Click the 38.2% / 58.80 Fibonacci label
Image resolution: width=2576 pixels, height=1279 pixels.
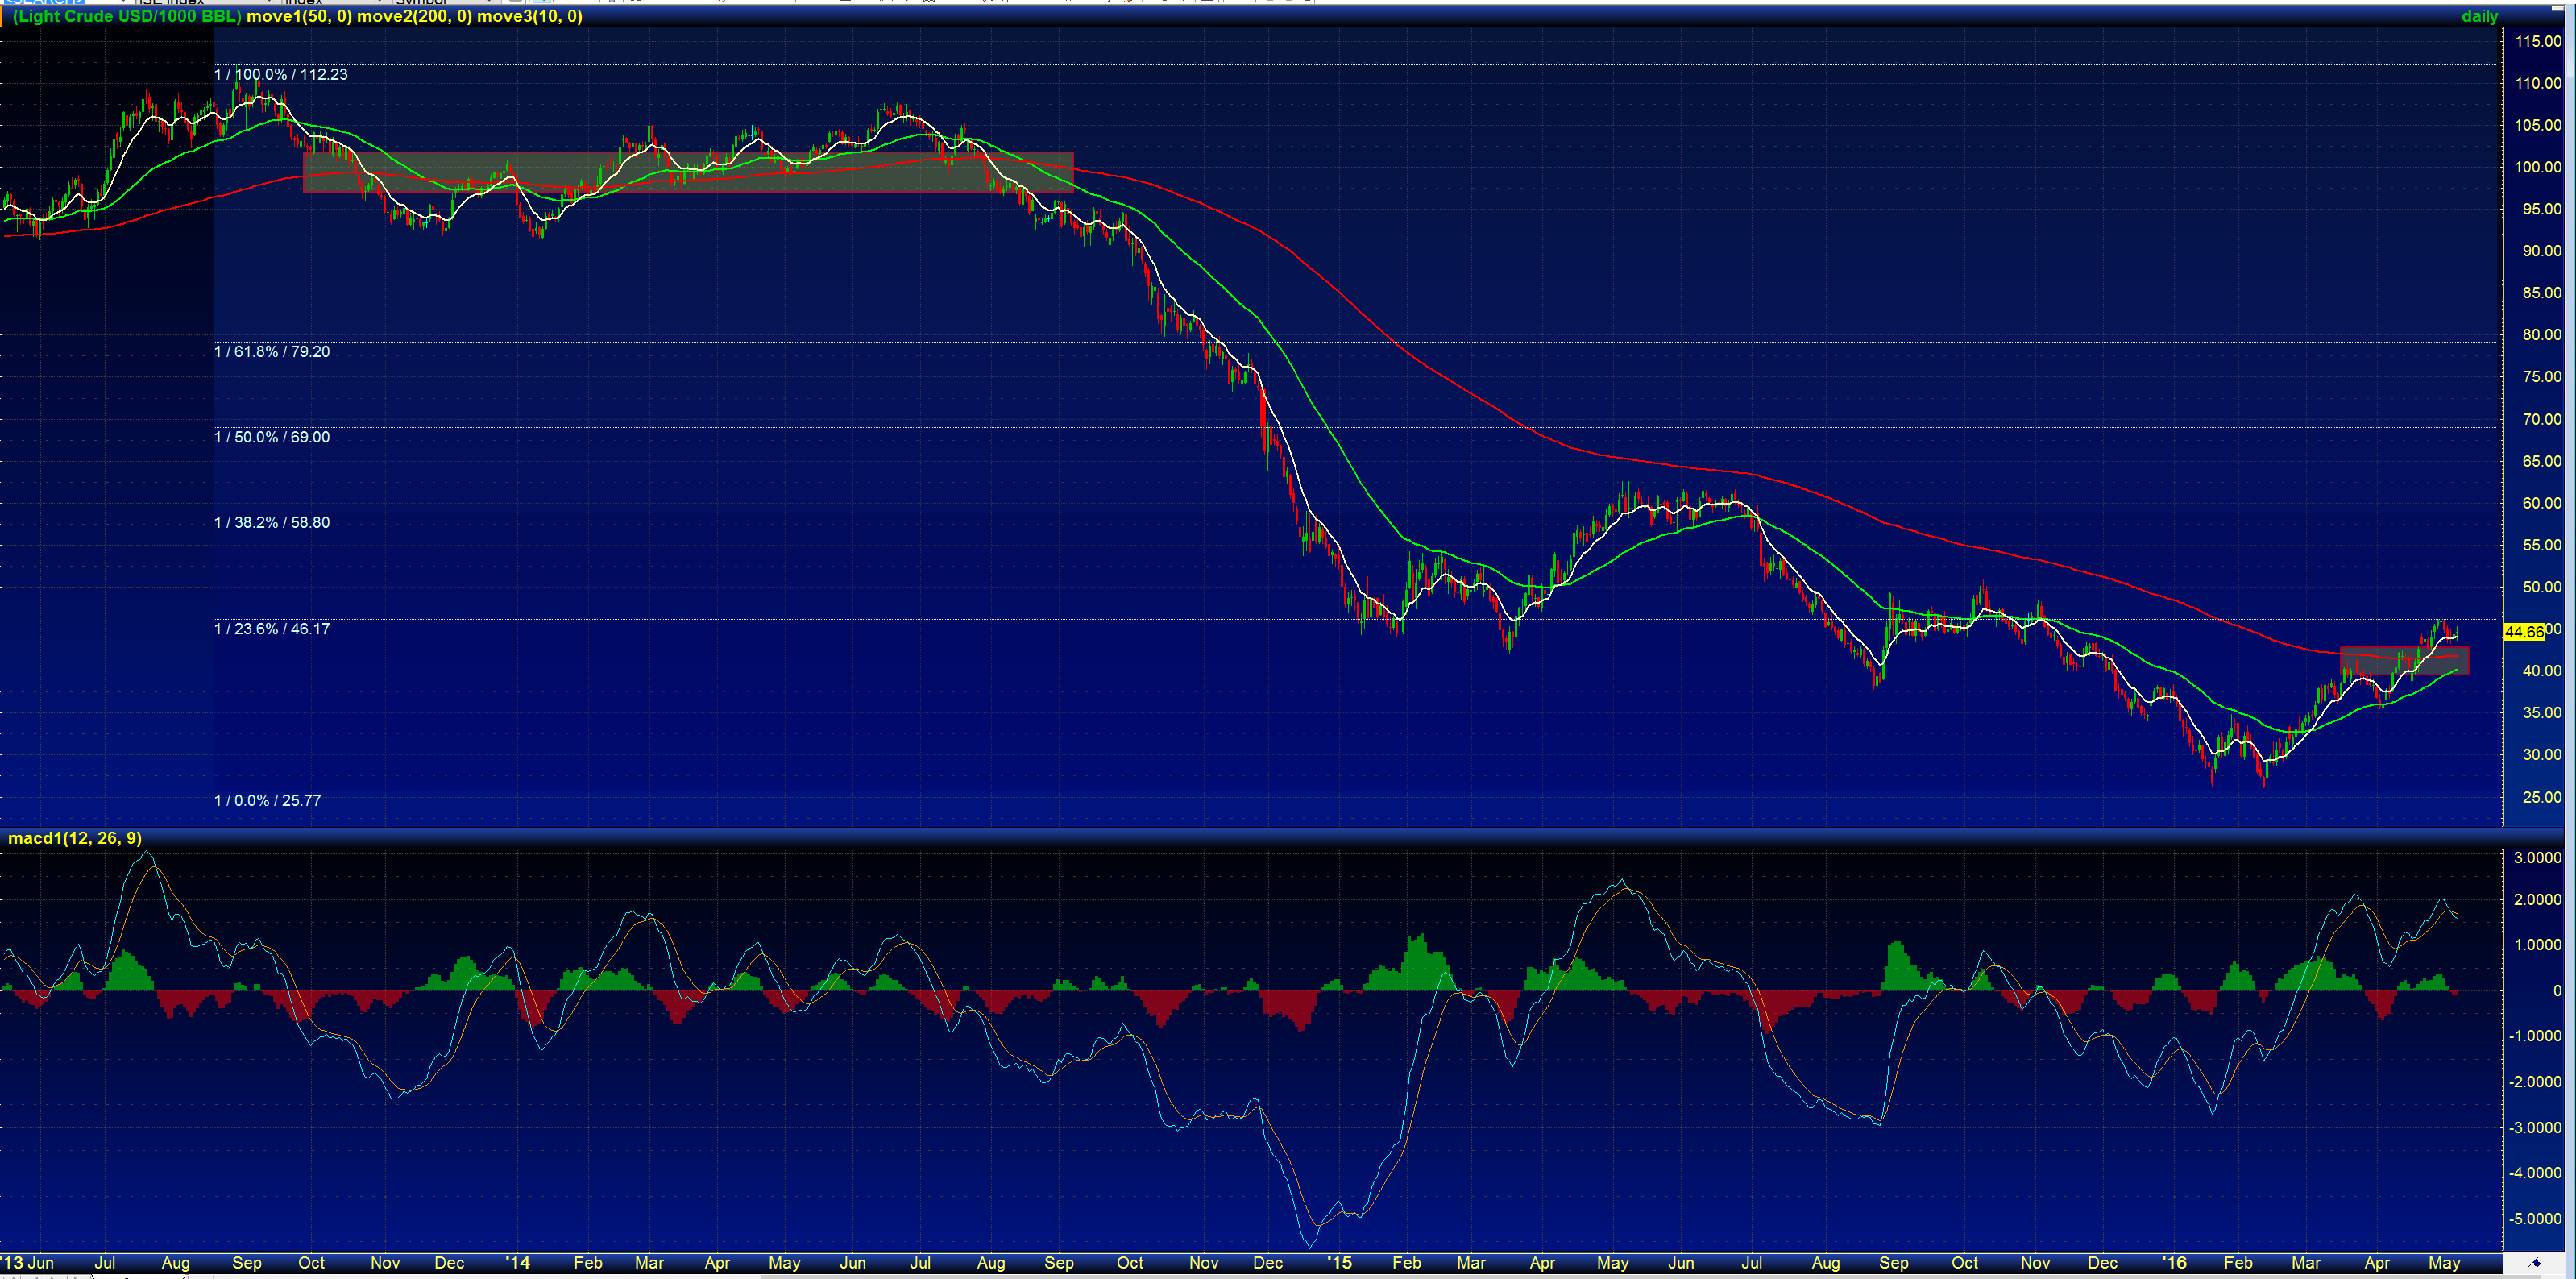[x=272, y=523]
